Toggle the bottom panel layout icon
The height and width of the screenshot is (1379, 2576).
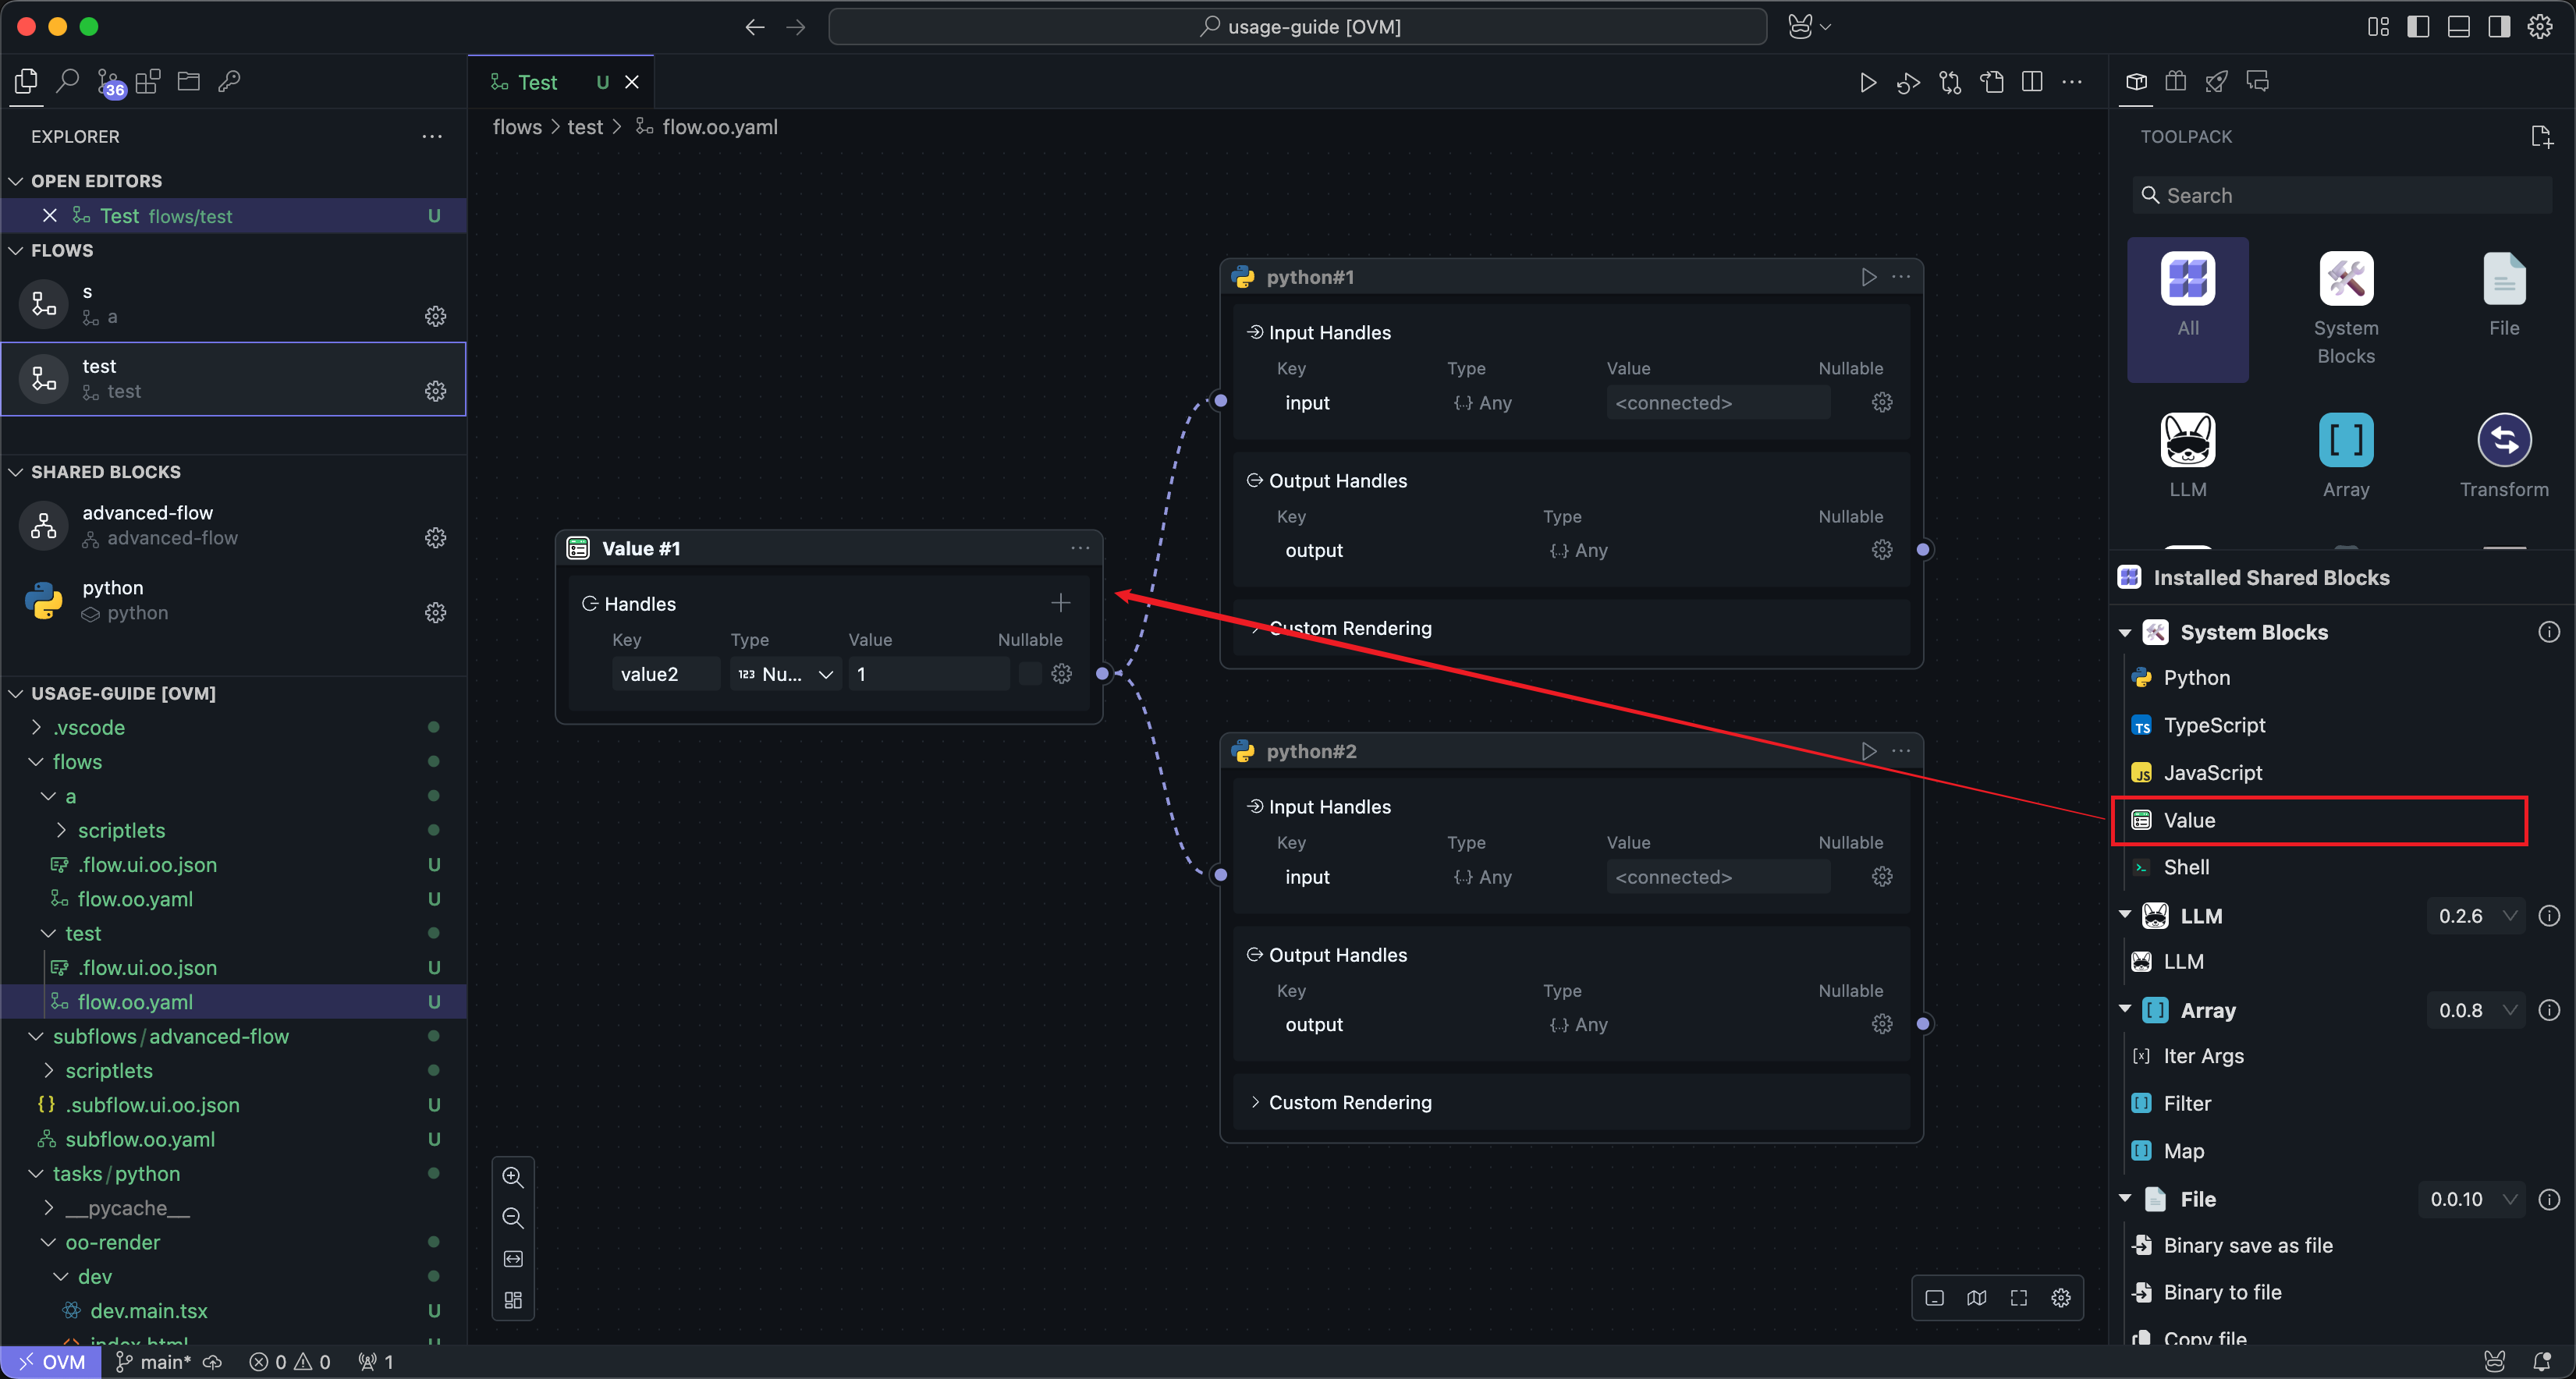pos(2458,27)
